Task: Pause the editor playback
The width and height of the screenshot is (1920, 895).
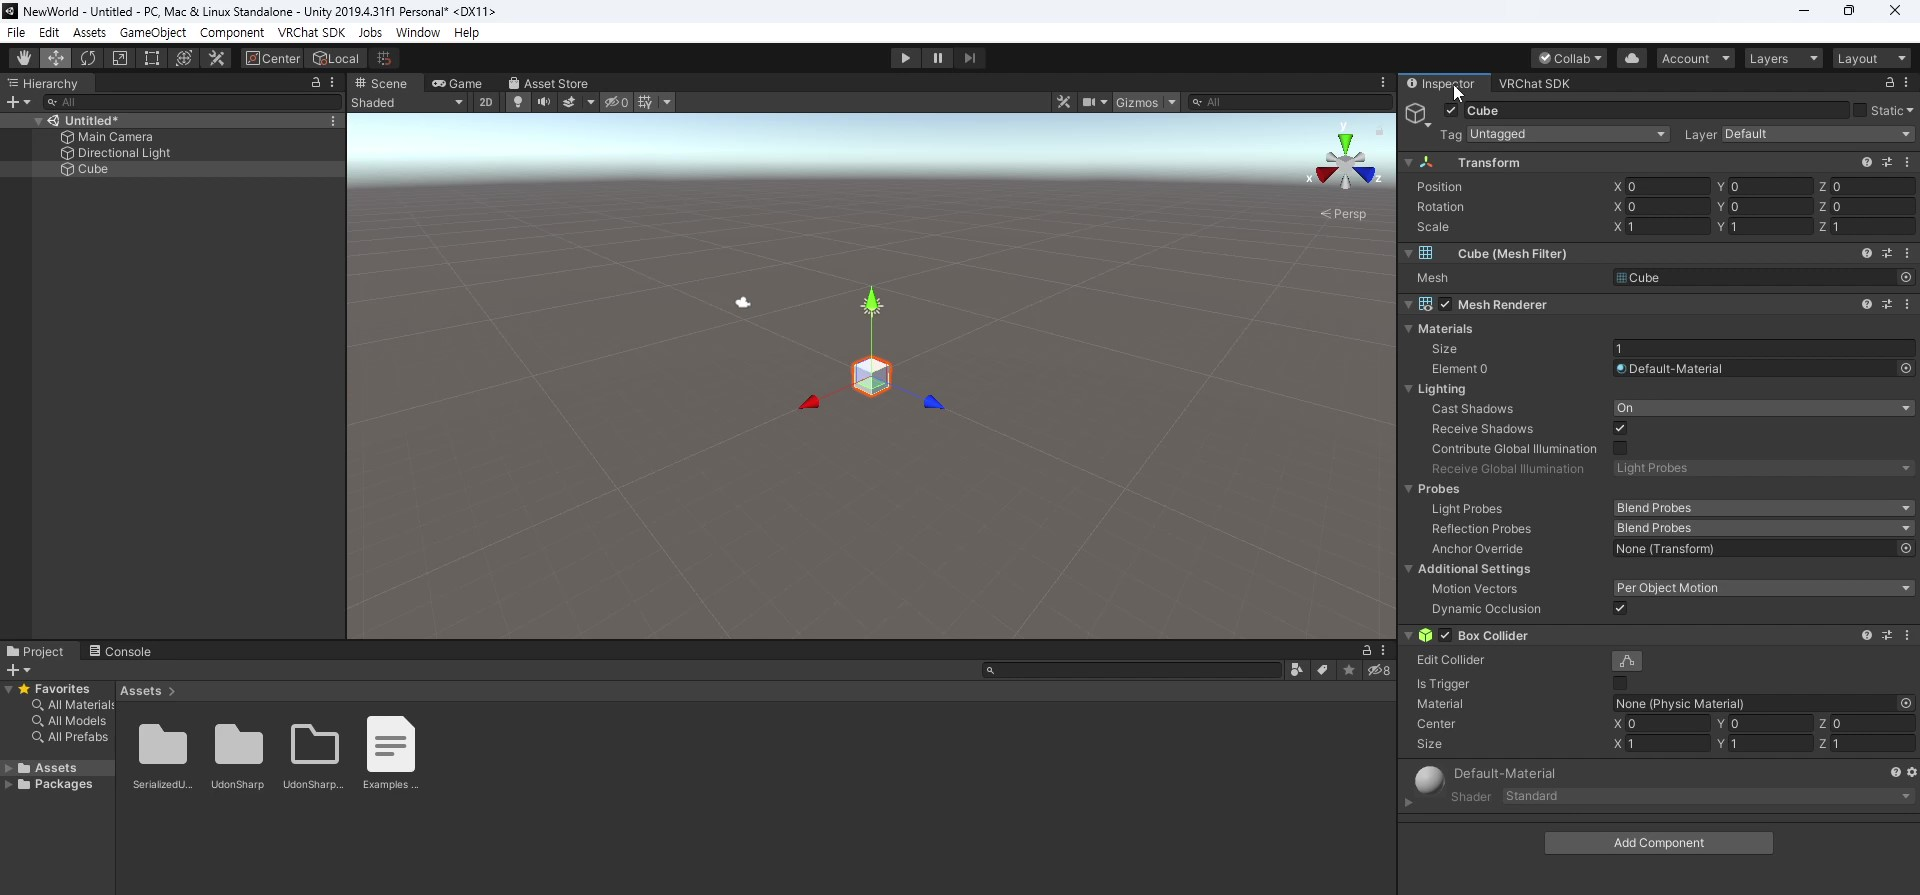Action: pyautogui.click(x=937, y=58)
